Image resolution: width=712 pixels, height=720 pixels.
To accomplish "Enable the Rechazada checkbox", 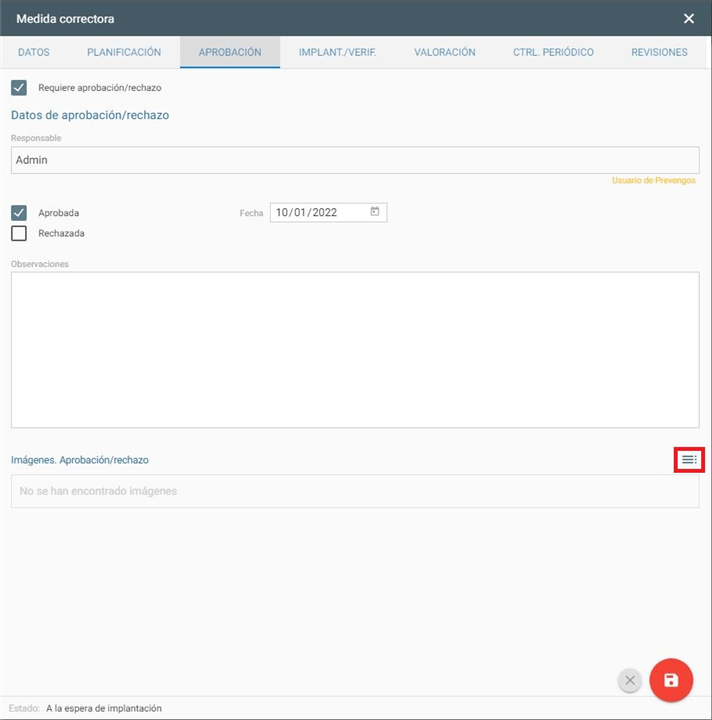I will point(19,234).
